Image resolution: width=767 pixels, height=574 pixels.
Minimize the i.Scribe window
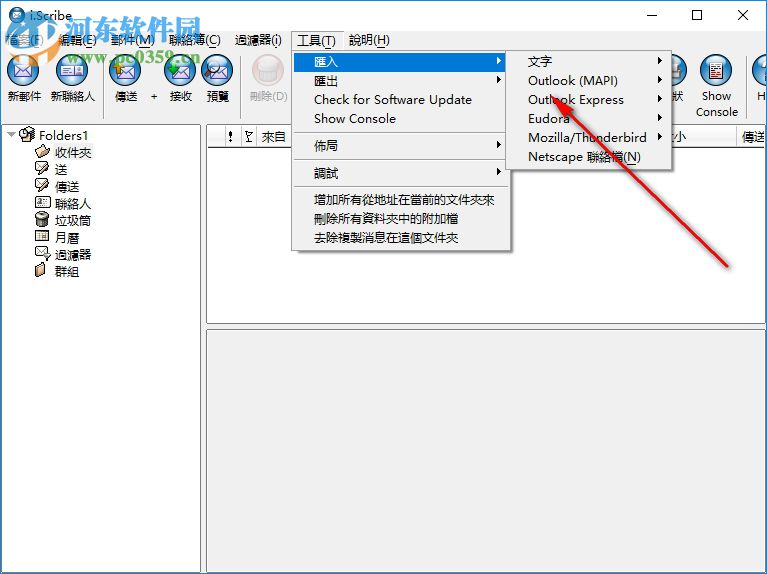(x=652, y=15)
